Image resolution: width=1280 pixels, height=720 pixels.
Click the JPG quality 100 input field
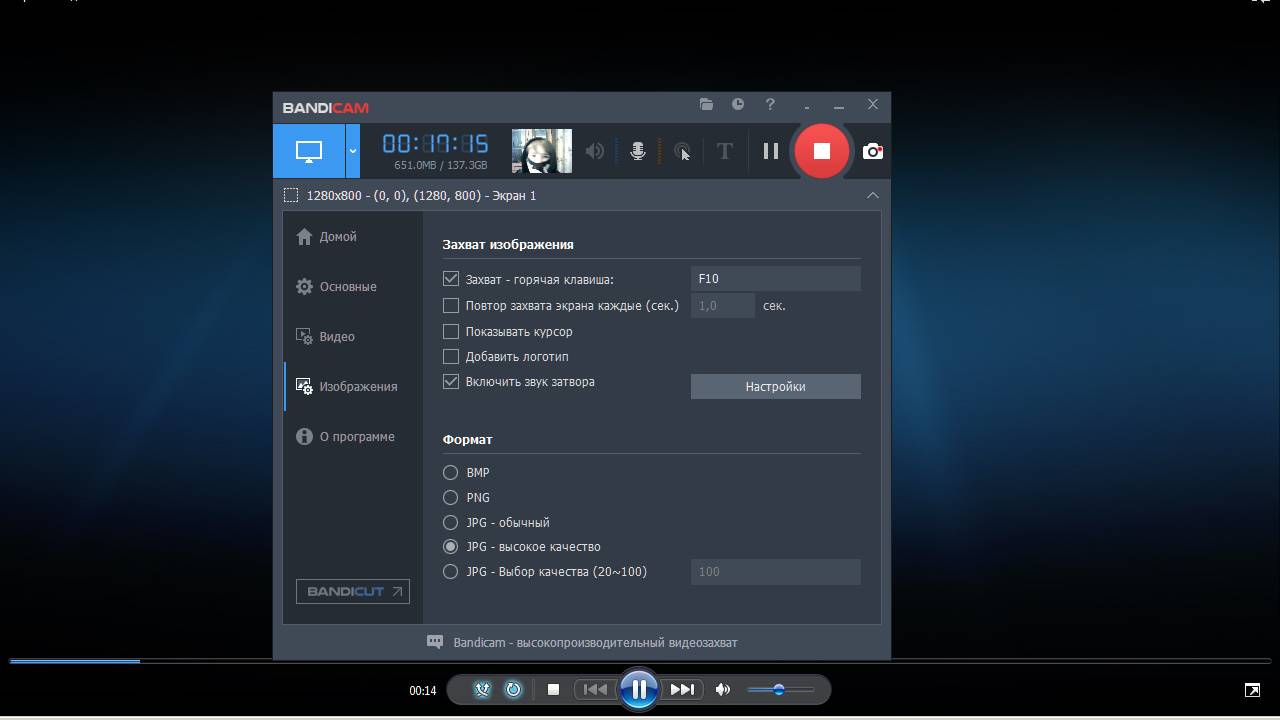tap(776, 571)
